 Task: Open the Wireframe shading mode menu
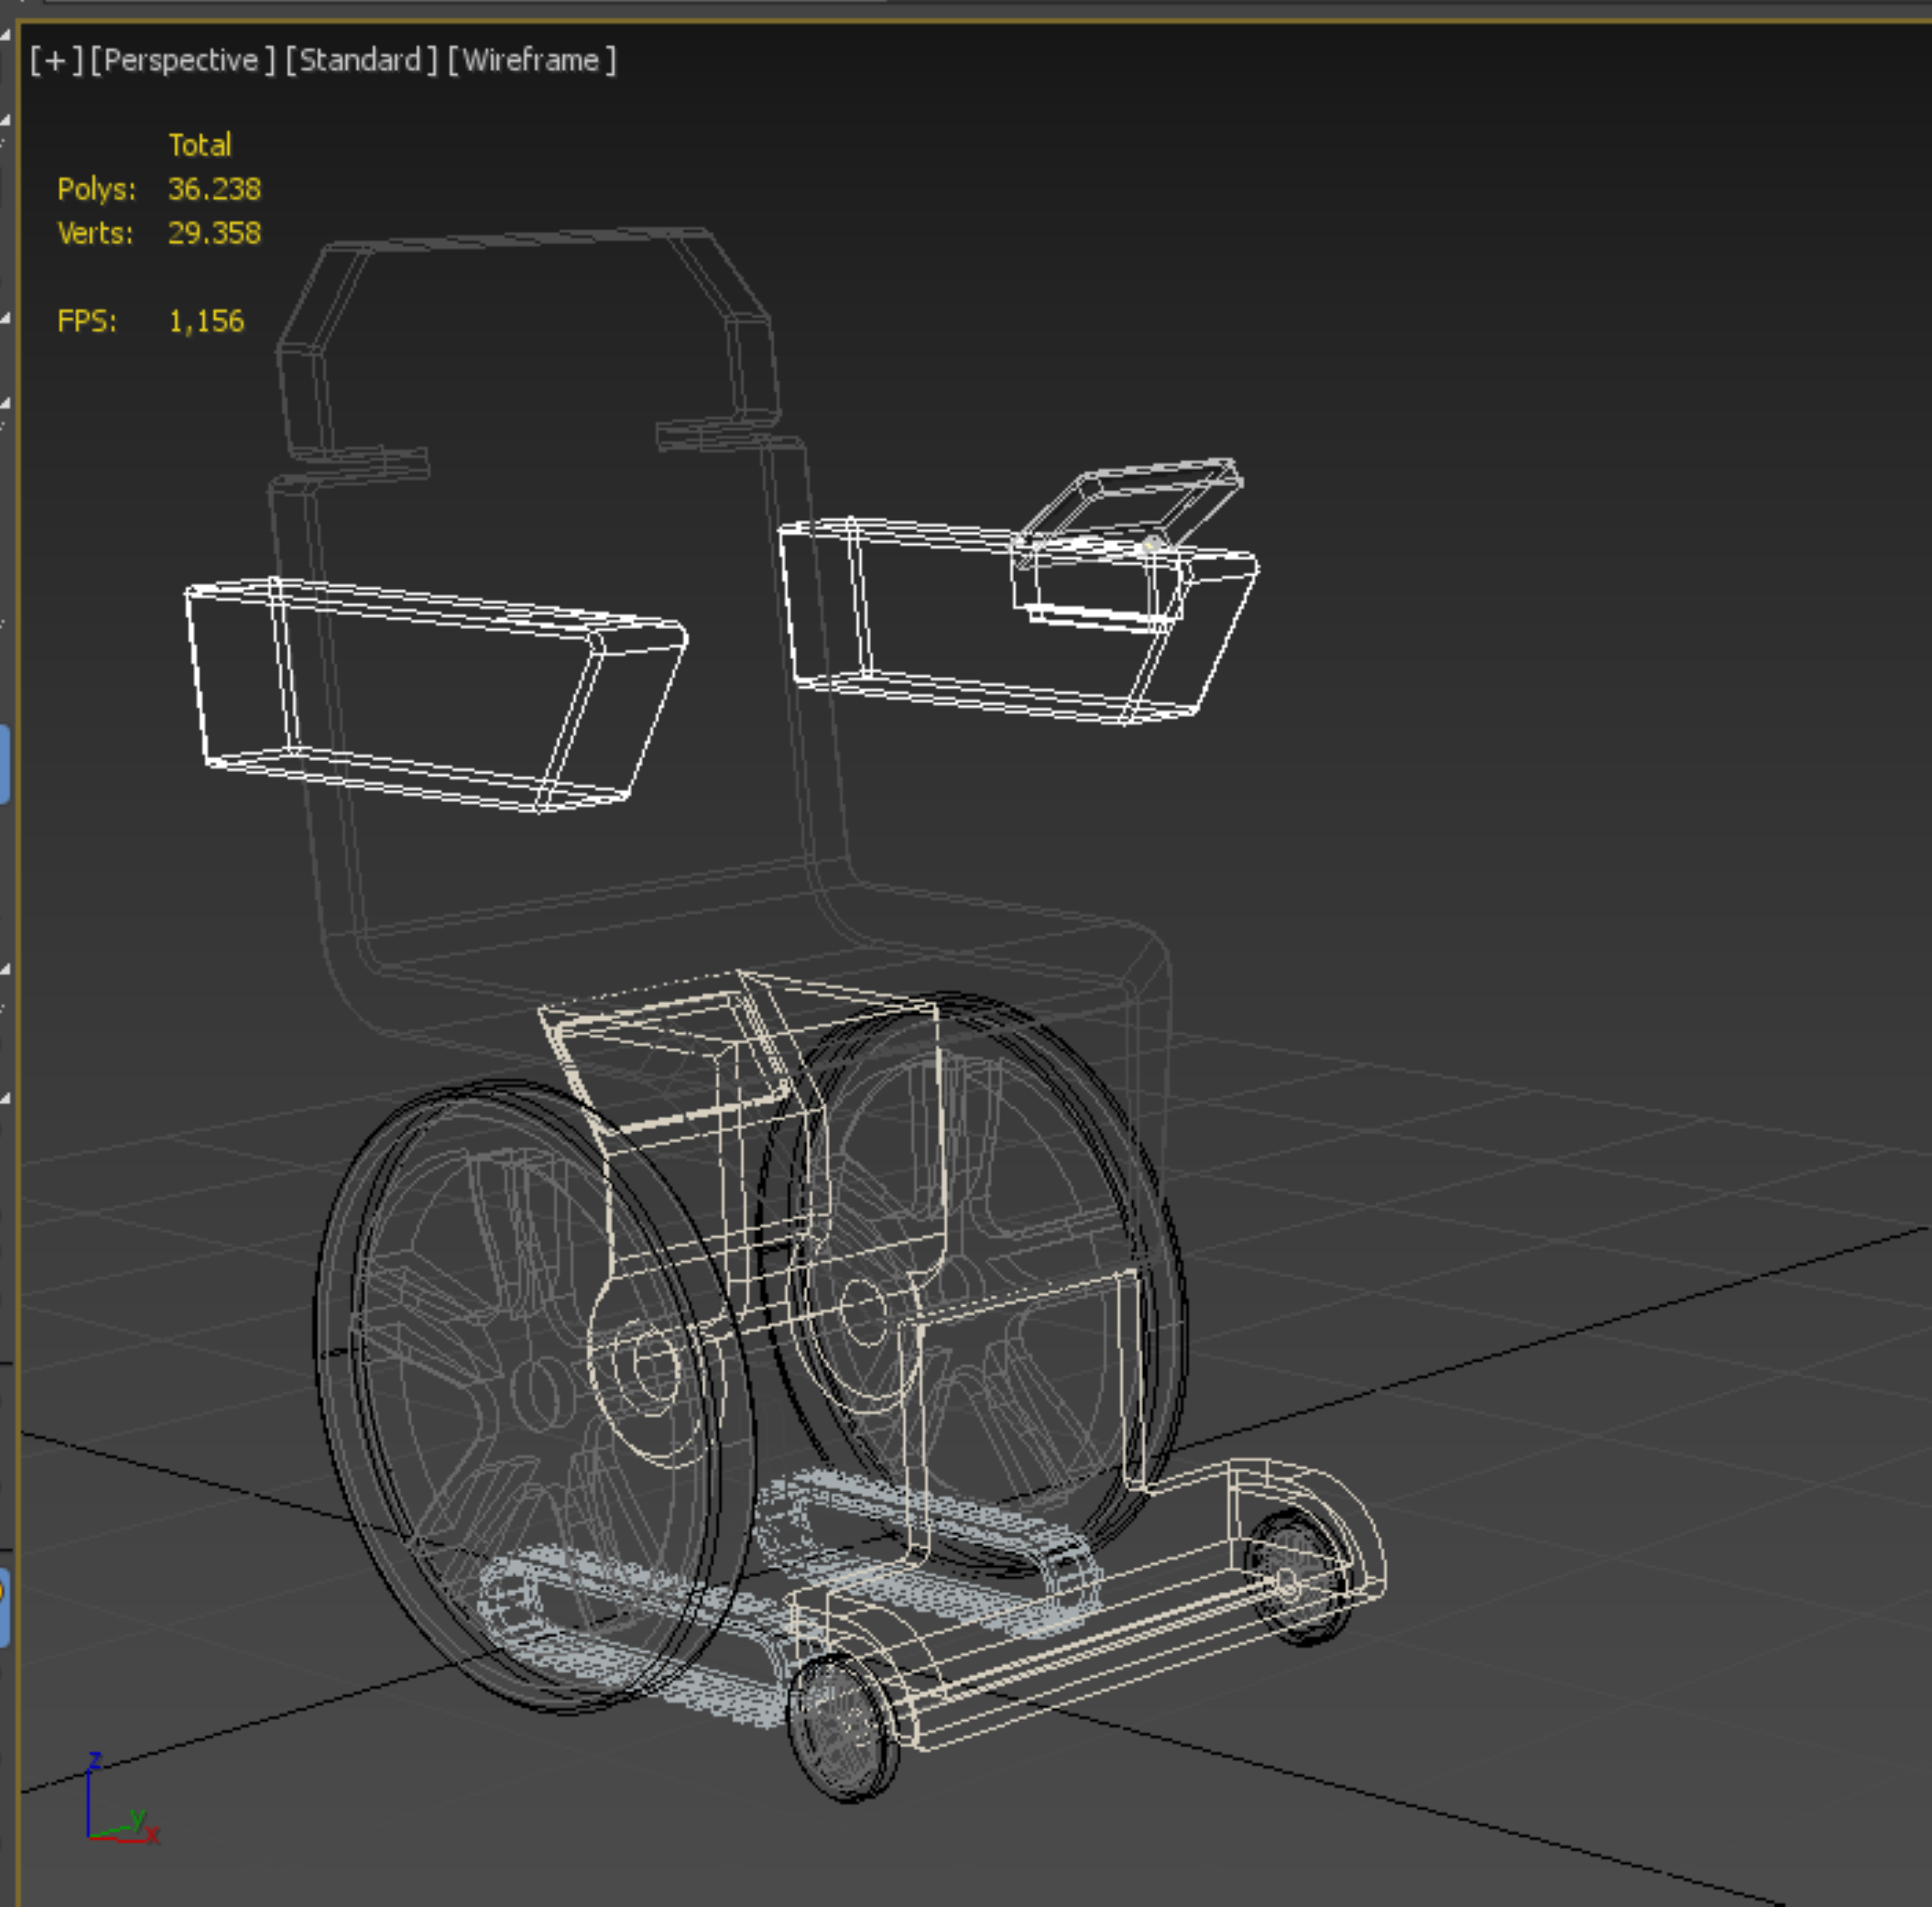point(531,61)
